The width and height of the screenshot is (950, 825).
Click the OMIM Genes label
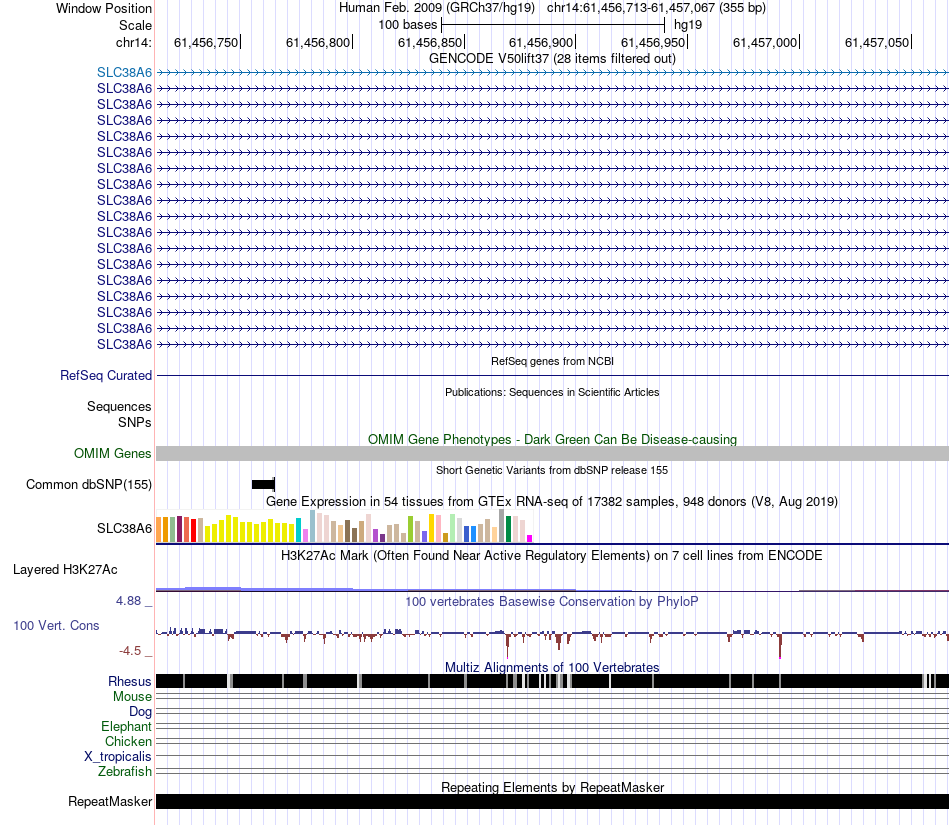pyautogui.click(x=112, y=453)
